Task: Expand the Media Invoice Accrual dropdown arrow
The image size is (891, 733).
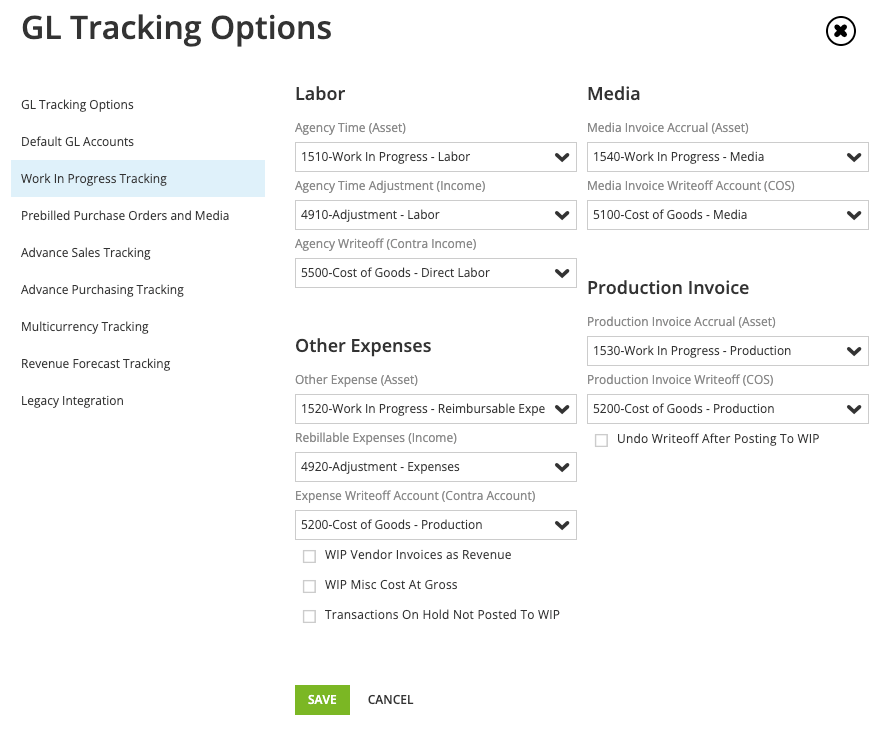Action: (853, 157)
